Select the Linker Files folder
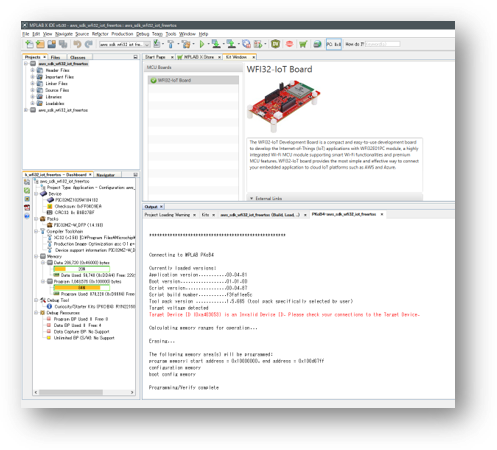 [56, 83]
